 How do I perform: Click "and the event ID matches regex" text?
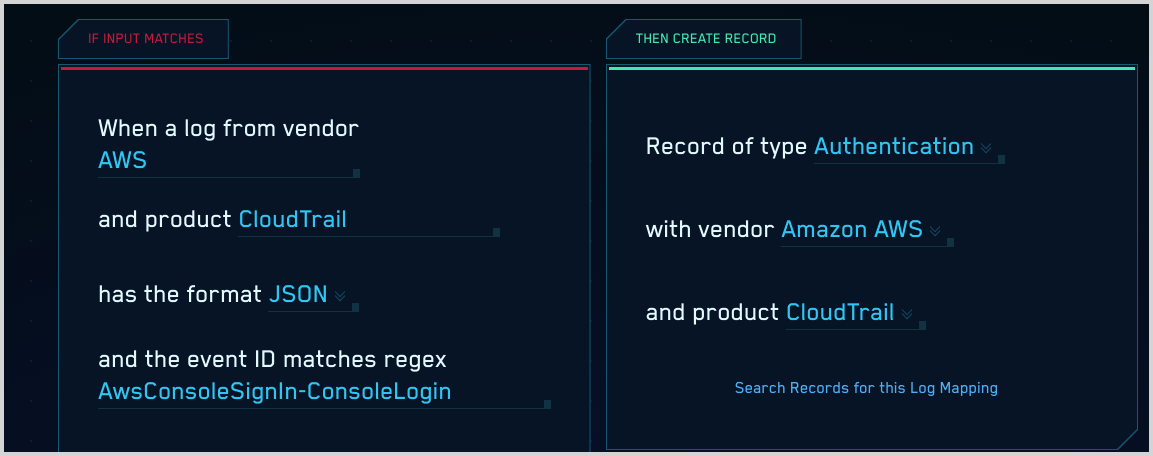(273, 360)
